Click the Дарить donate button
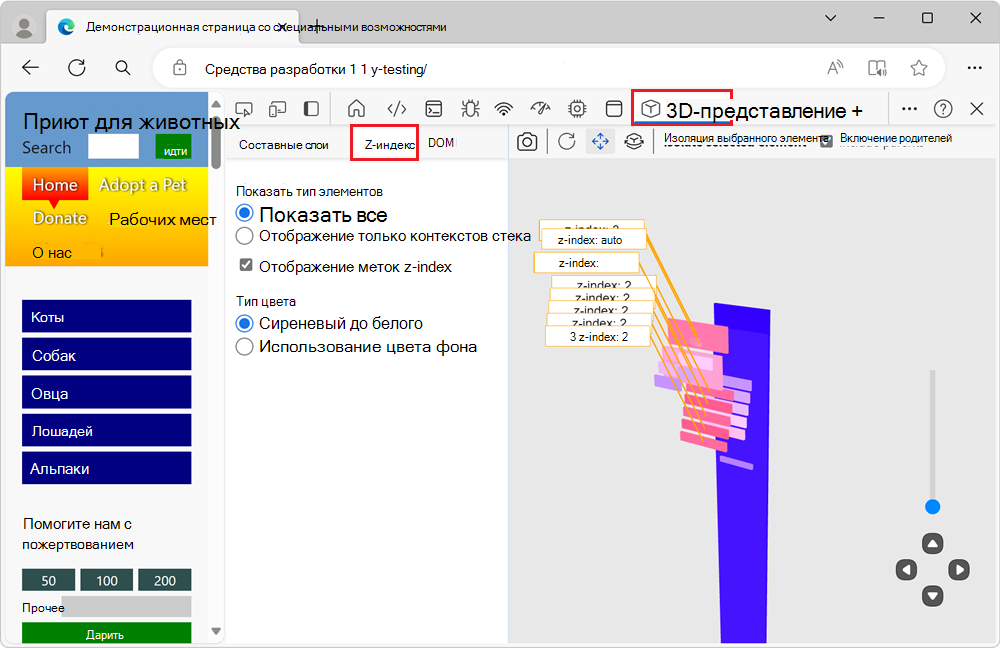Screen dimensions: 1000x648 click(x=107, y=633)
